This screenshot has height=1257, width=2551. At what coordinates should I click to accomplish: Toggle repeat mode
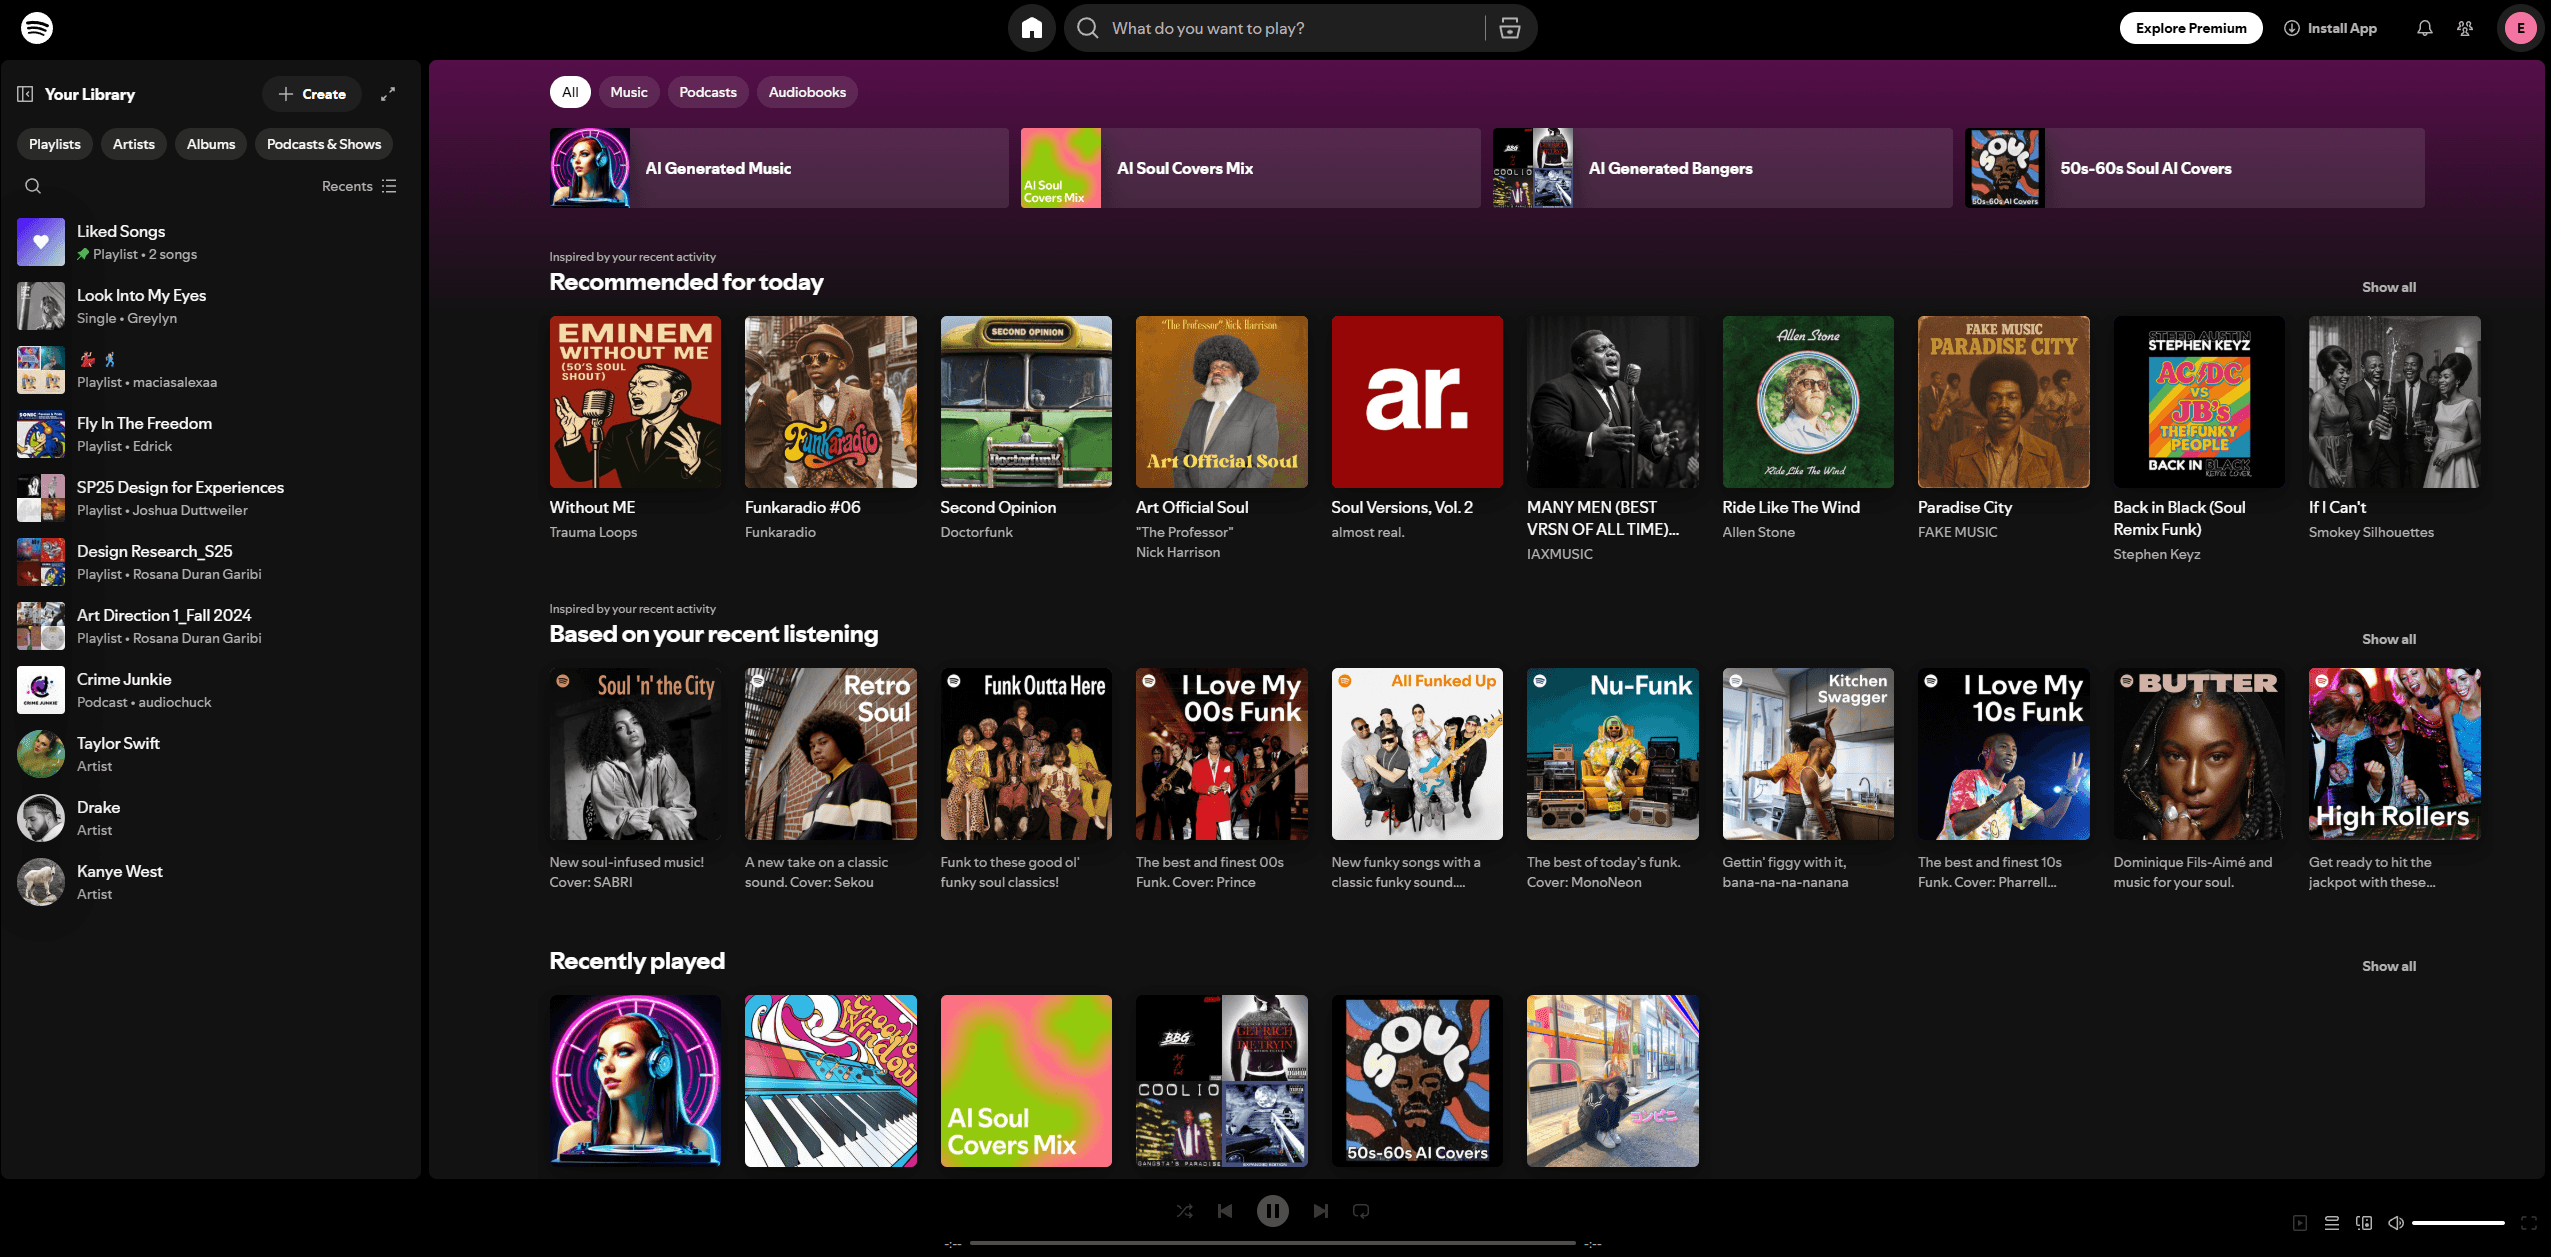click(1361, 1211)
